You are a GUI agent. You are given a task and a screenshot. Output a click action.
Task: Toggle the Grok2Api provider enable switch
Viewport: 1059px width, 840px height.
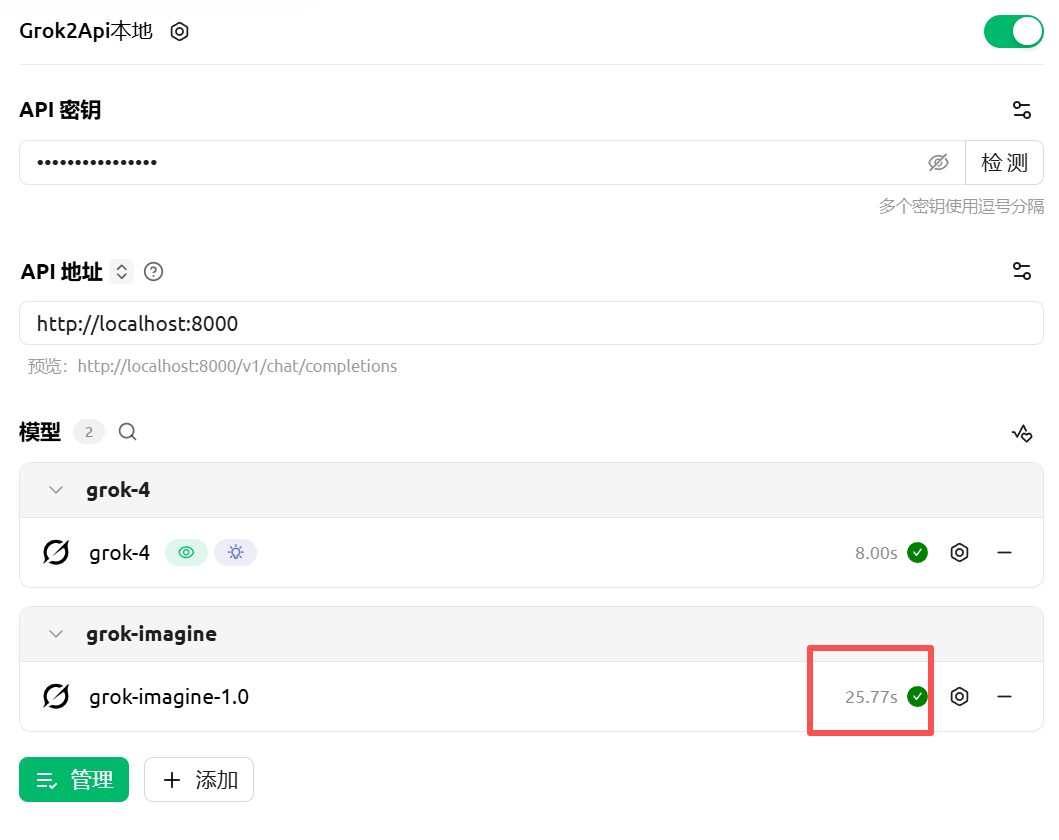point(1013,31)
